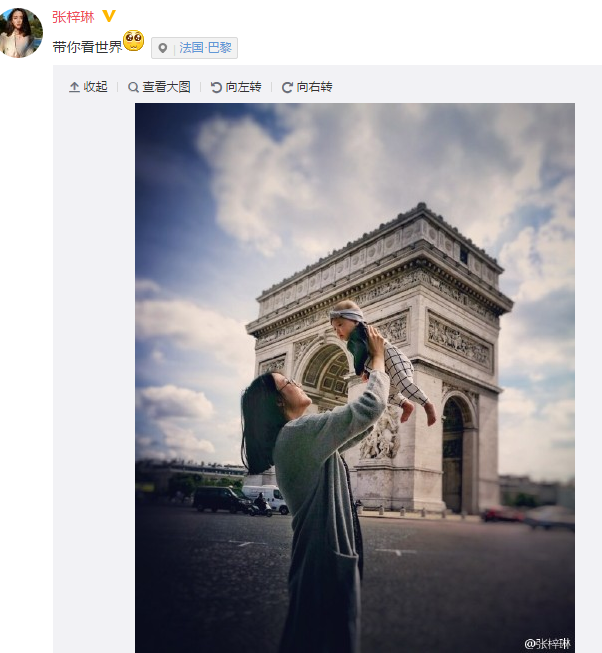Collapse the image using 收起 text

tap(95, 87)
